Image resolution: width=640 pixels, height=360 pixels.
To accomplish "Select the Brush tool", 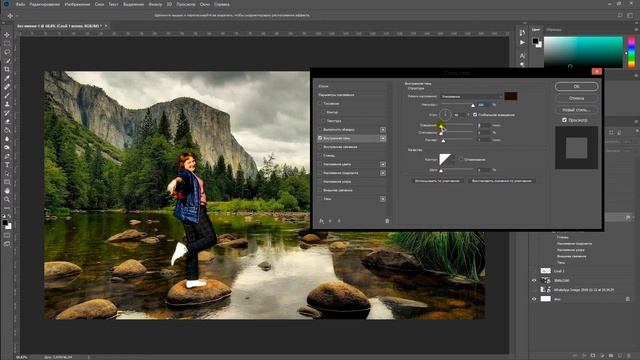I will coord(7,96).
